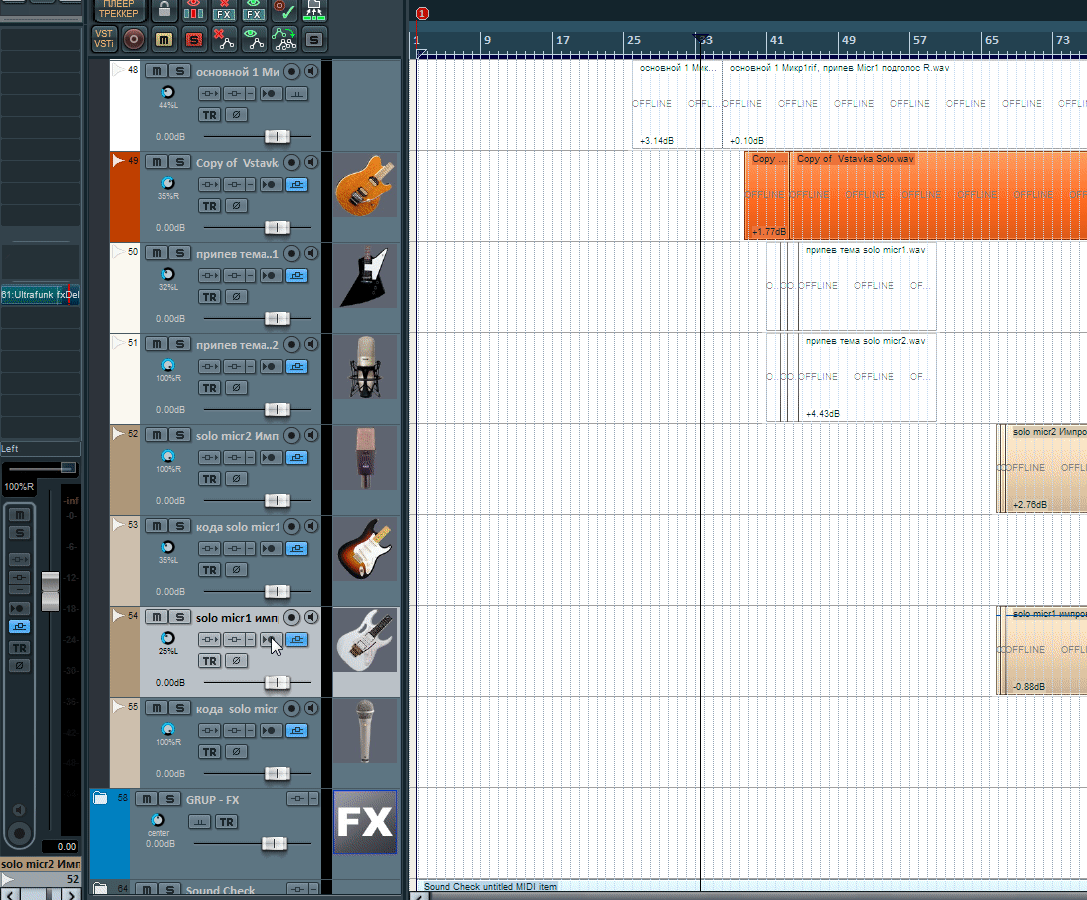The width and height of the screenshot is (1087, 900).
Task: Click mixer strip volume fader handle
Action: [x=51, y=591]
